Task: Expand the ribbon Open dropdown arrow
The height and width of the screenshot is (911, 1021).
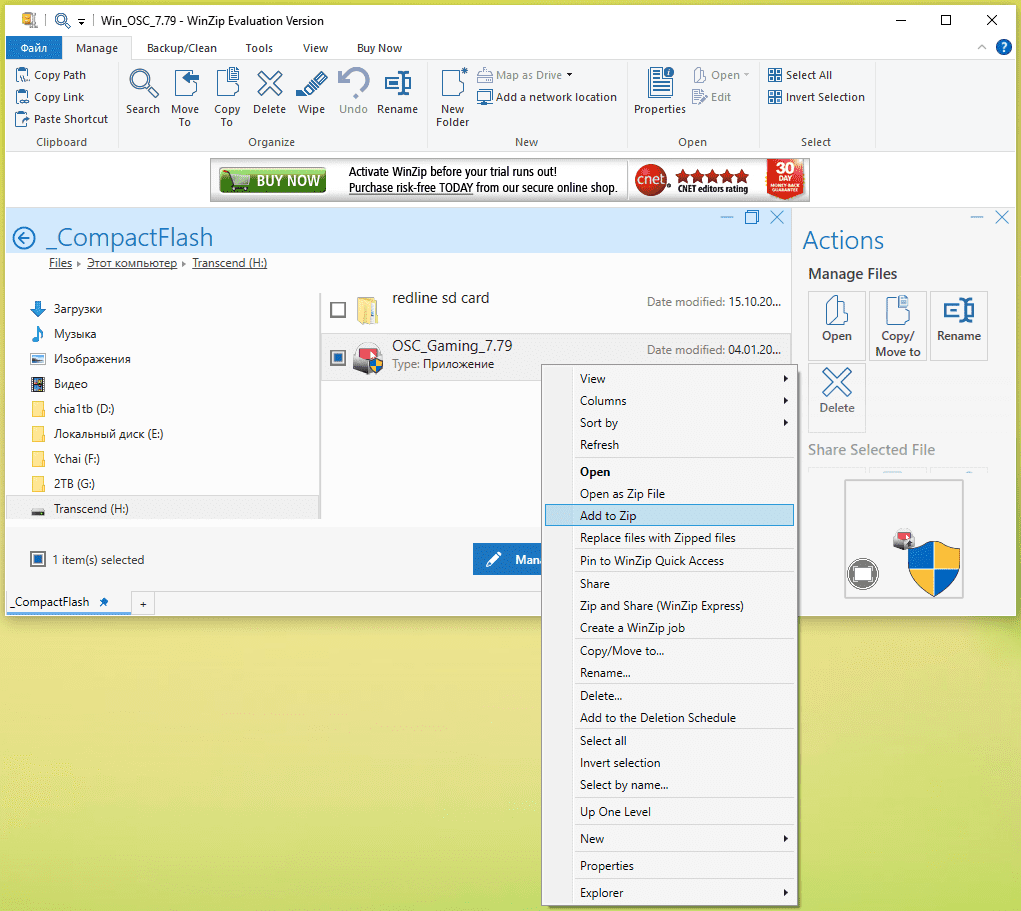Action: [746, 75]
